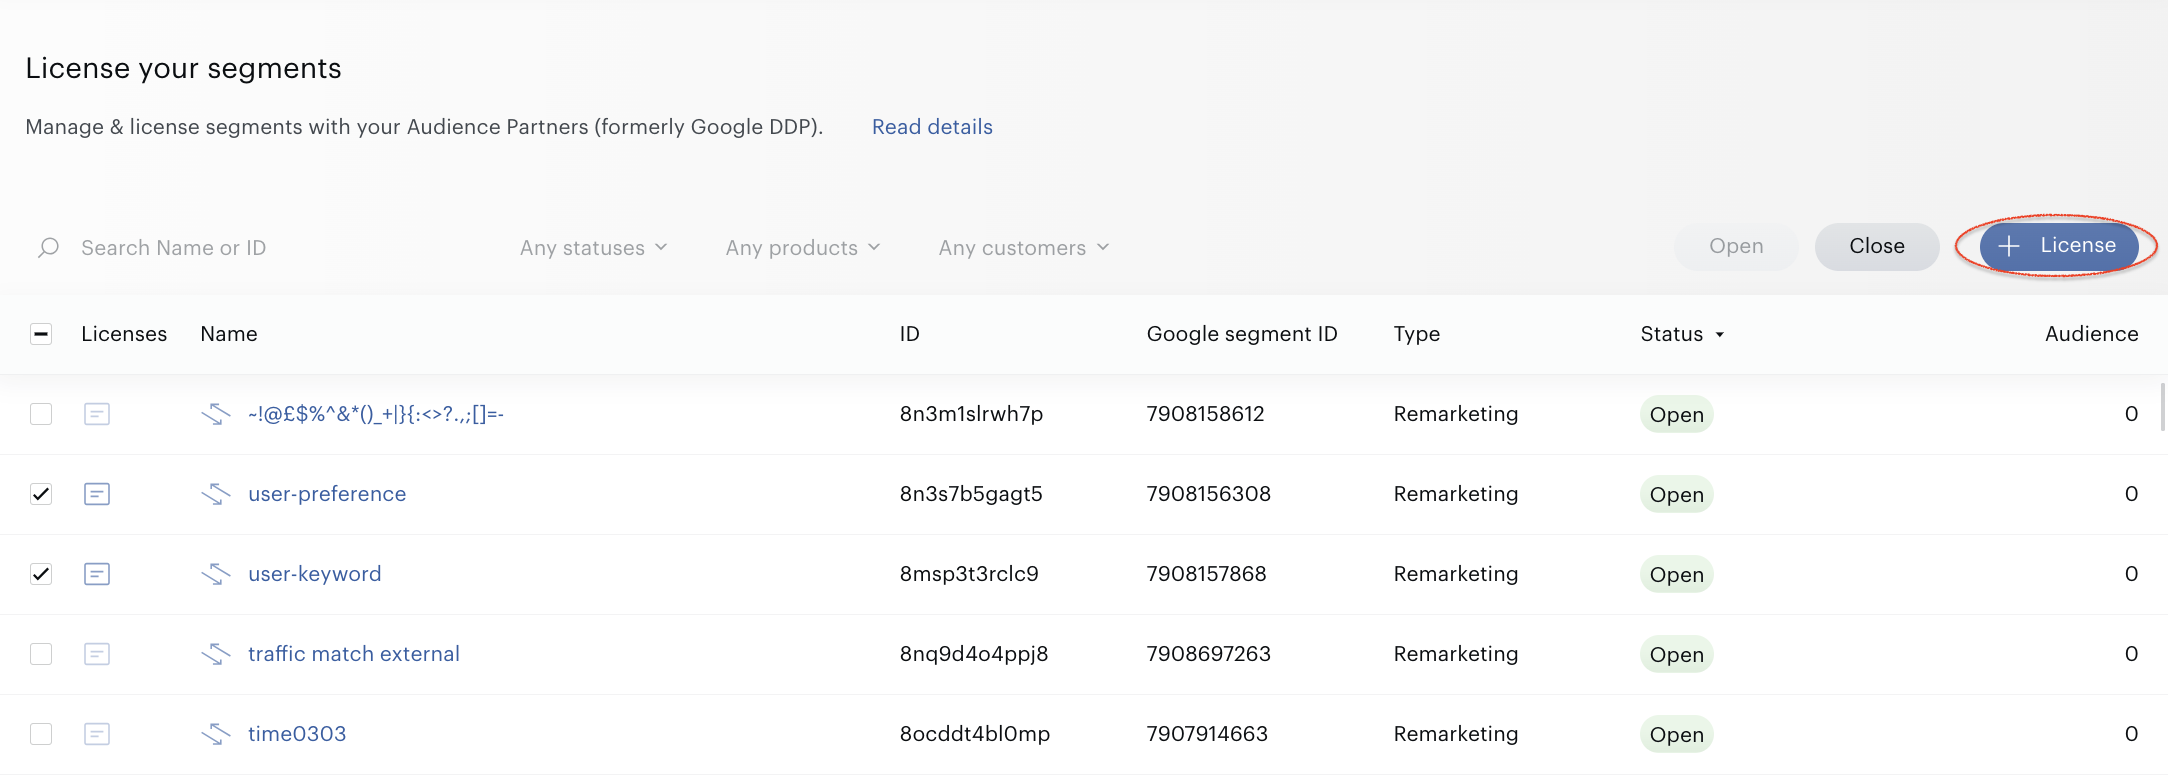Select ID text 8ocddt4bl0mp
The height and width of the screenshot is (783, 2168).
975,734
